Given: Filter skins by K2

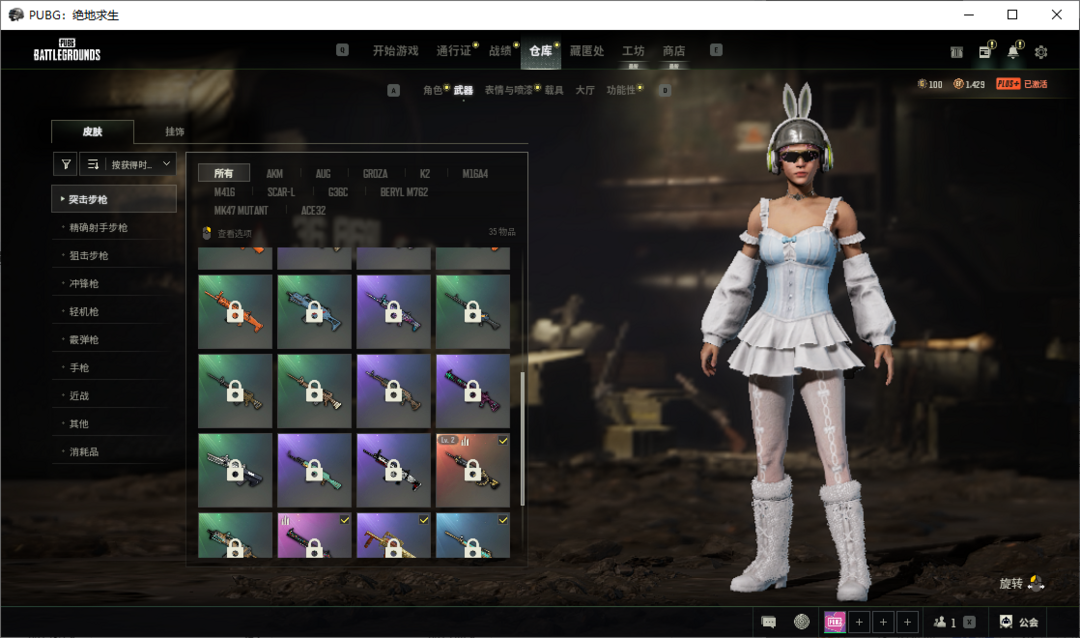Looking at the screenshot, I should tap(425, 174).
